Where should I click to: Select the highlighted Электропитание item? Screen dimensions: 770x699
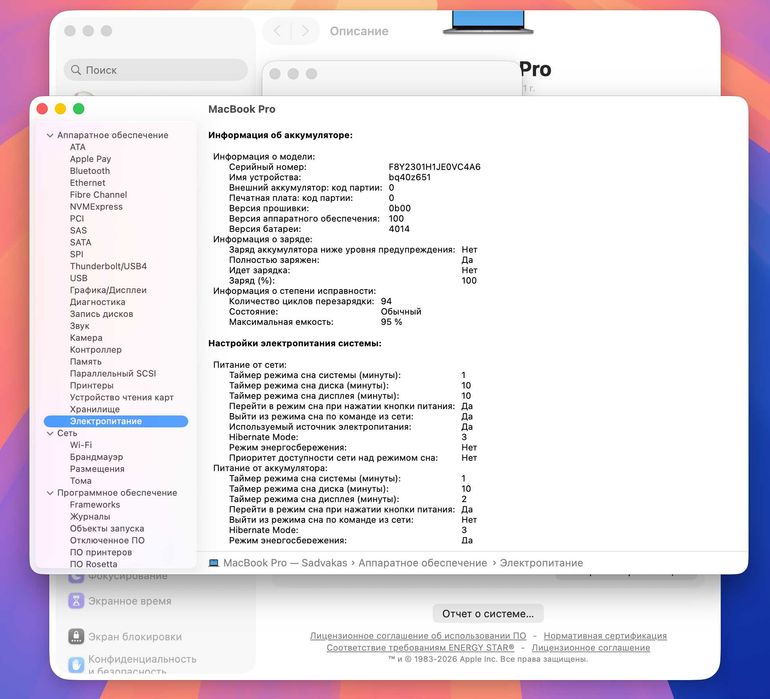(116, 421)
